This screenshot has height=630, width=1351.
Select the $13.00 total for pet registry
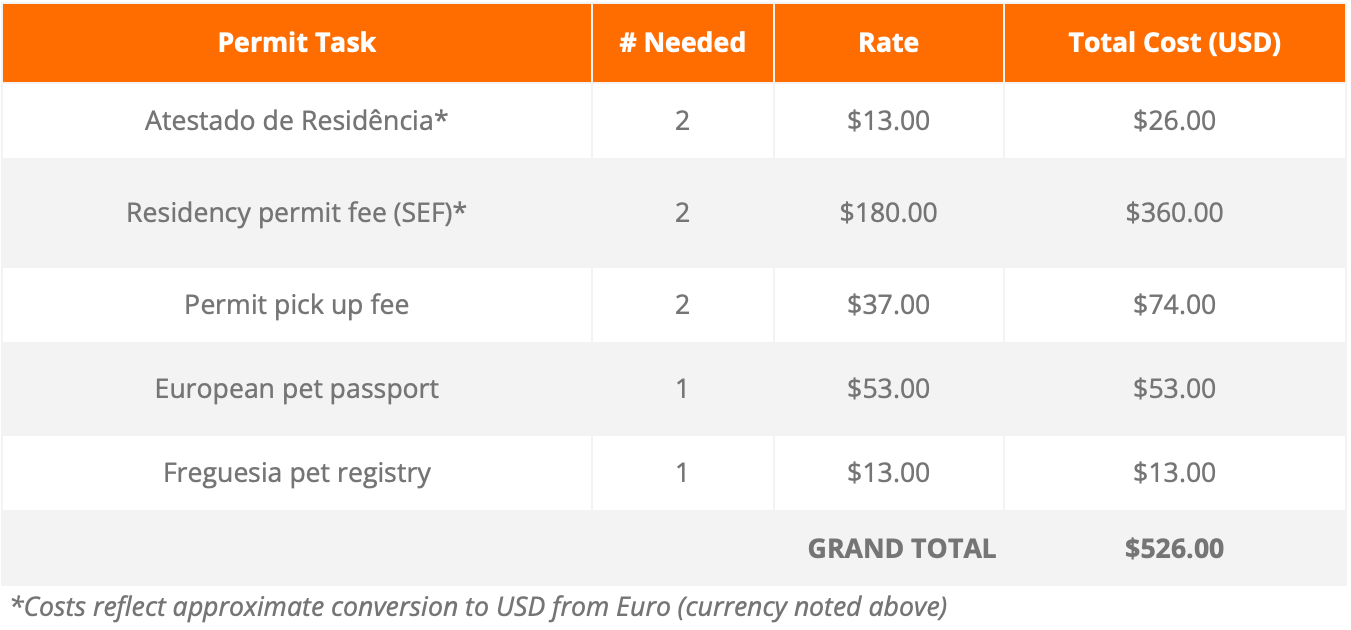[x=1175, y=472]
